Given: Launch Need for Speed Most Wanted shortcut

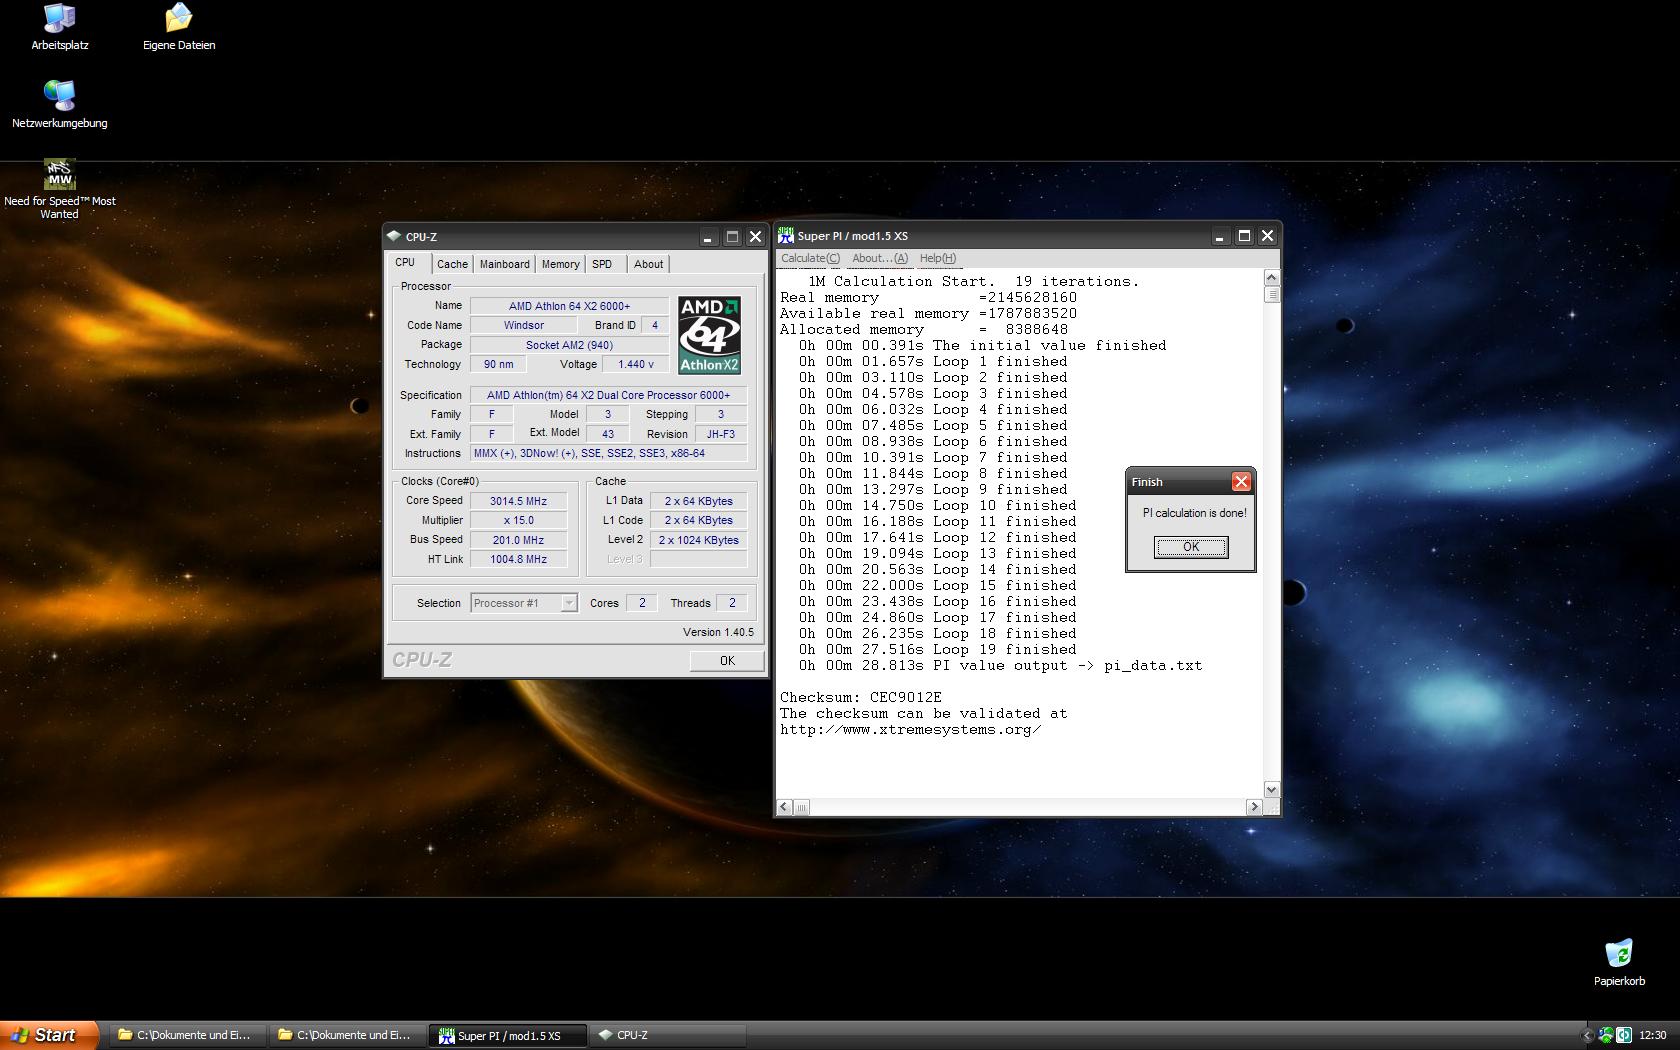Looking at the screenshot, I should pyautogui.click(x=60, y=175).
